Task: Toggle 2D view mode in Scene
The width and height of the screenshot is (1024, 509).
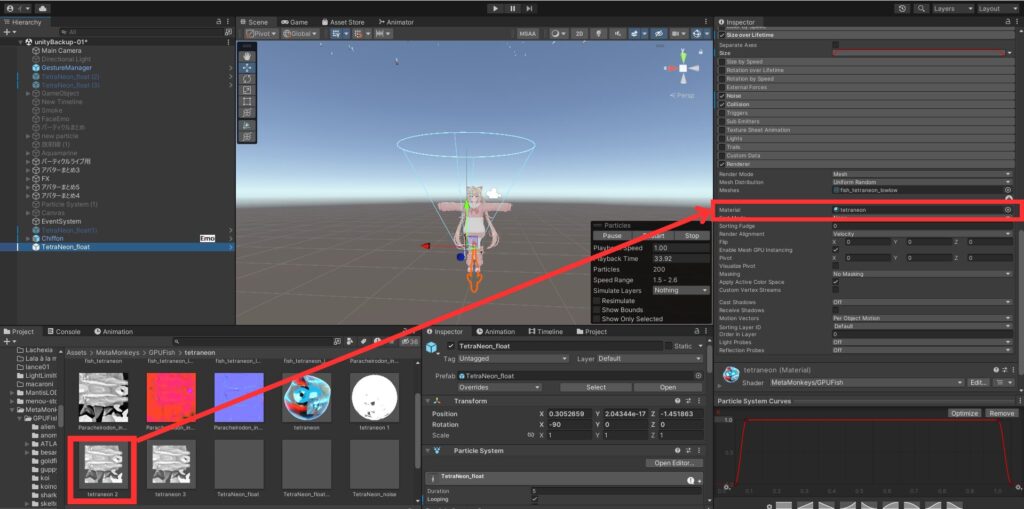Action: pos(580,33)
